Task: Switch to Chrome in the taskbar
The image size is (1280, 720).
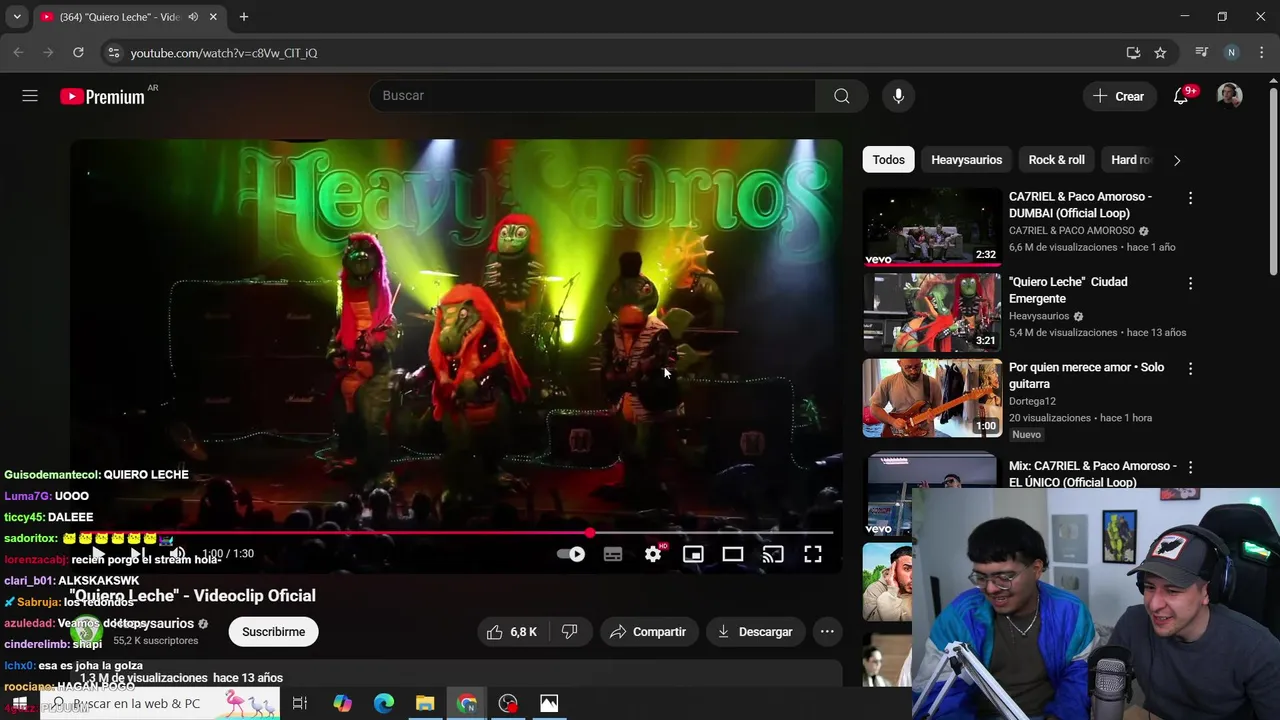Action: [467, 704]
